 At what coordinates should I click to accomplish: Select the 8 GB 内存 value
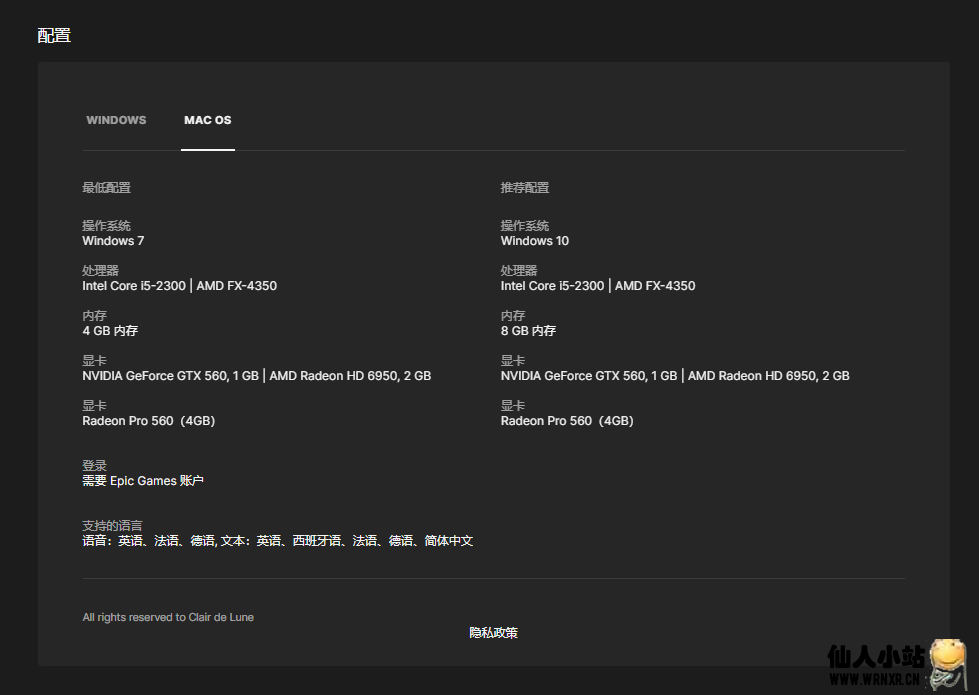point(528,331)
